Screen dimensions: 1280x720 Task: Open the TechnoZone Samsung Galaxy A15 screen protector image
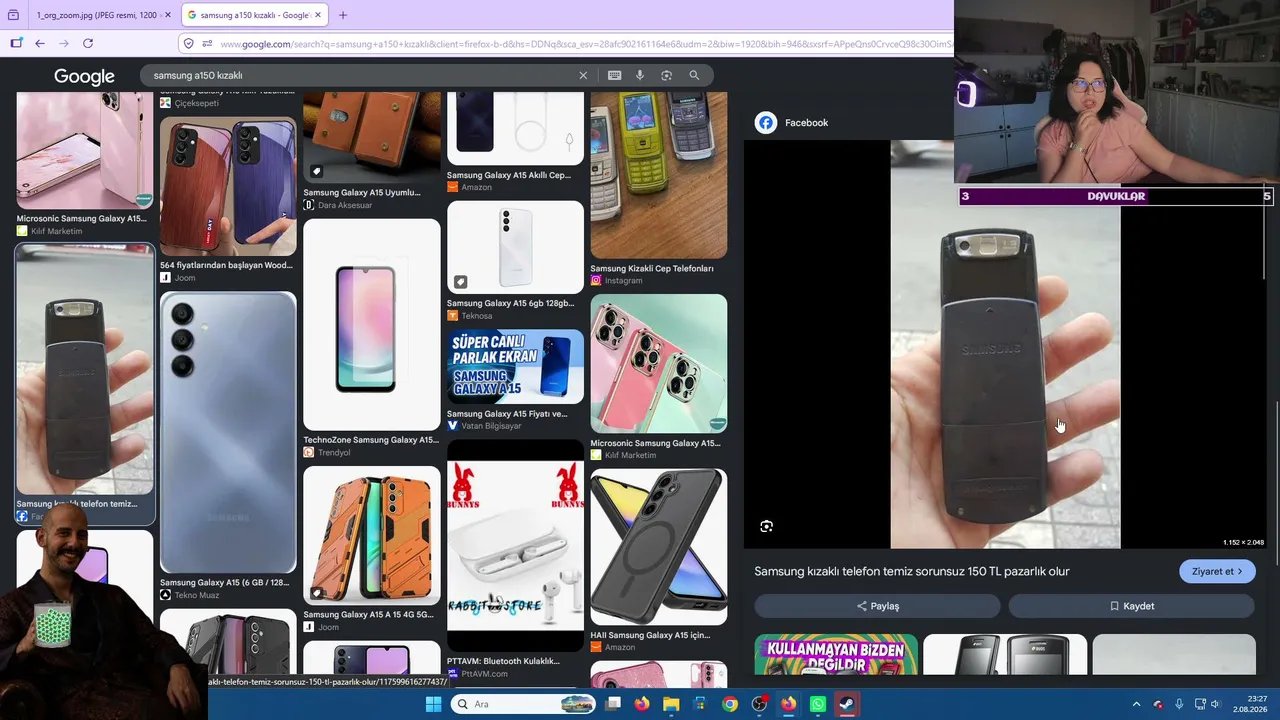pyautogui.click(x=371, y=325)
